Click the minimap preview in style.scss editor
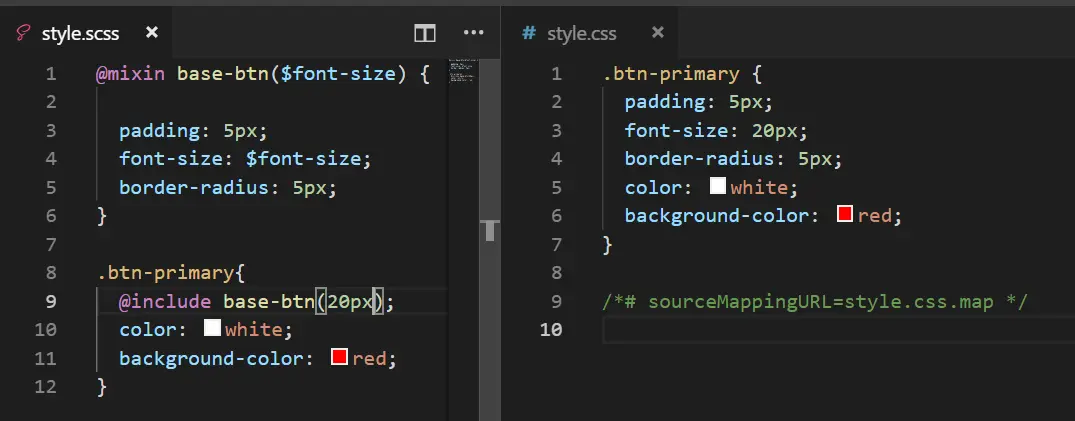1075x421 pixels. 461,71
